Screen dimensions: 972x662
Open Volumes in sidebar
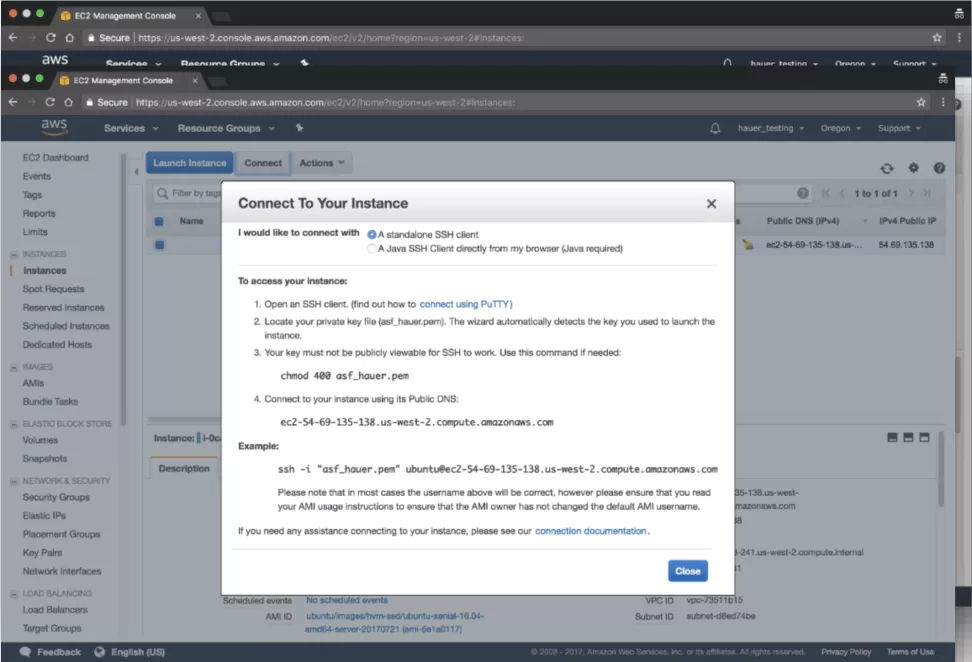40,440
